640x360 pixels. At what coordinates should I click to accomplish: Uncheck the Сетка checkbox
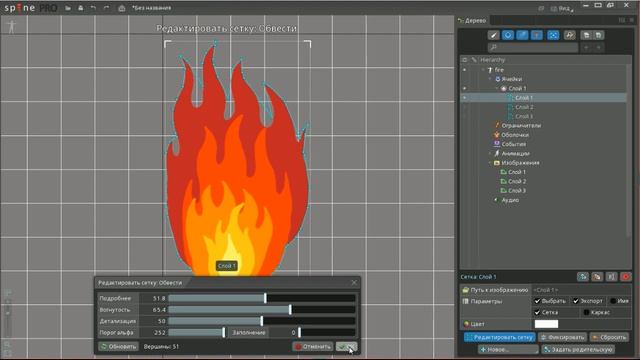(538, 313)
